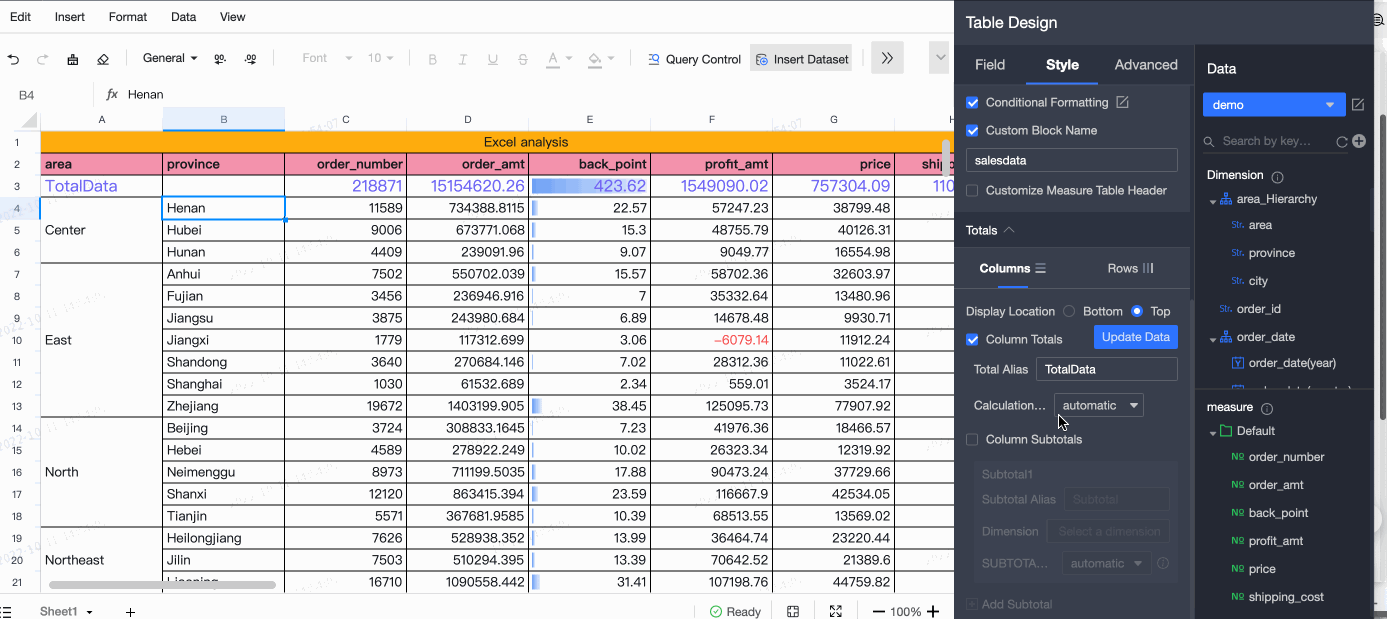Refresh the dataset field list

pos(1342,142)
